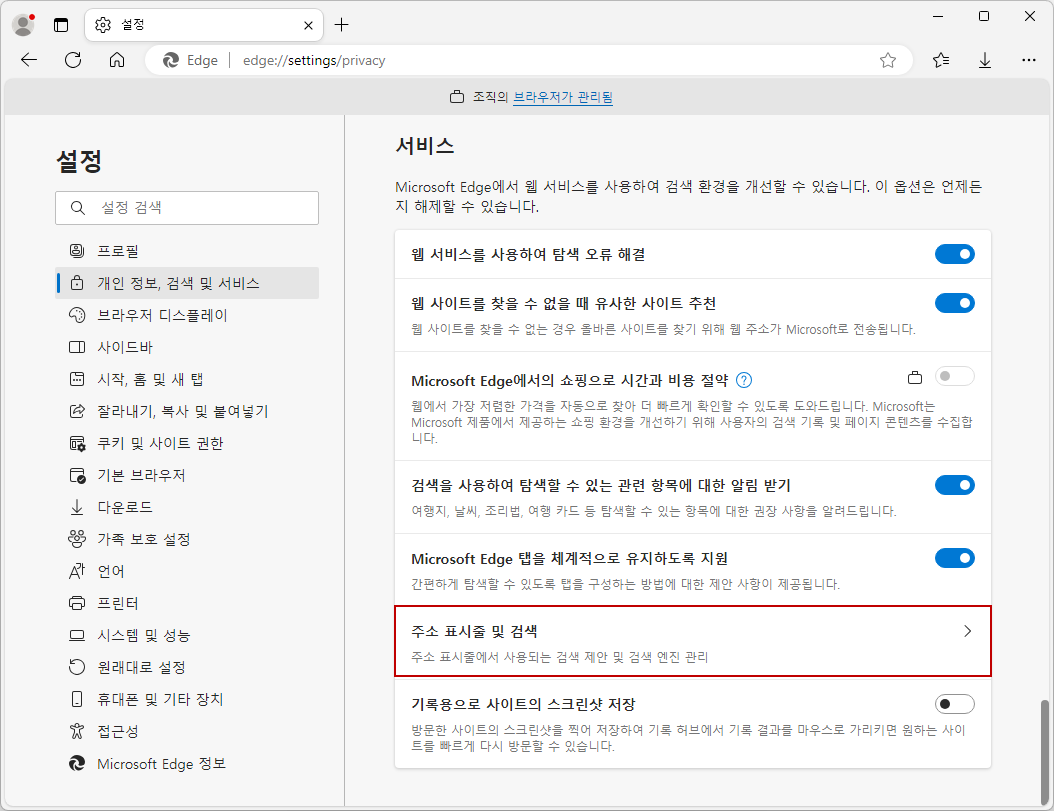Open the Edge settings and more menu
The image size is (1054, 811).
pos(1028,61)
